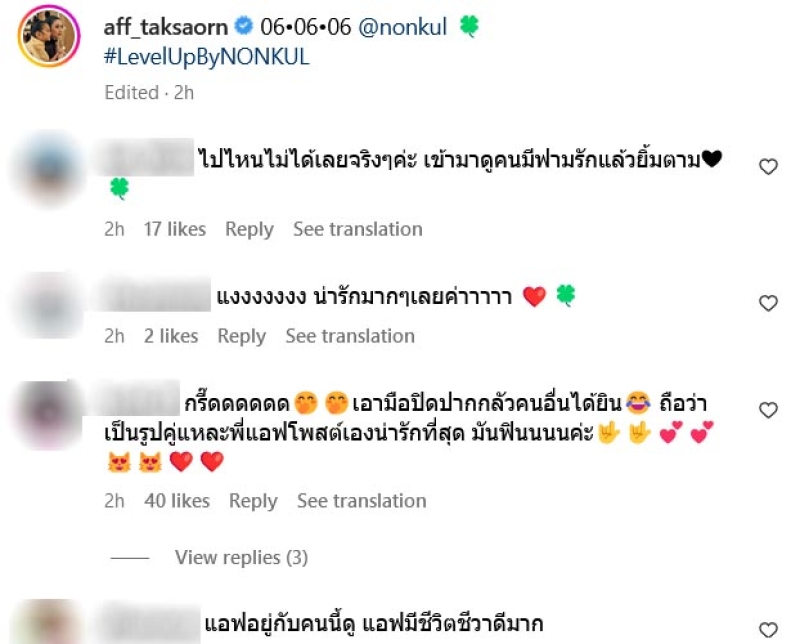This screenshot has height=644, width=800.
Task: See translation of the 40-likes comment
Action: coord(362,501)
